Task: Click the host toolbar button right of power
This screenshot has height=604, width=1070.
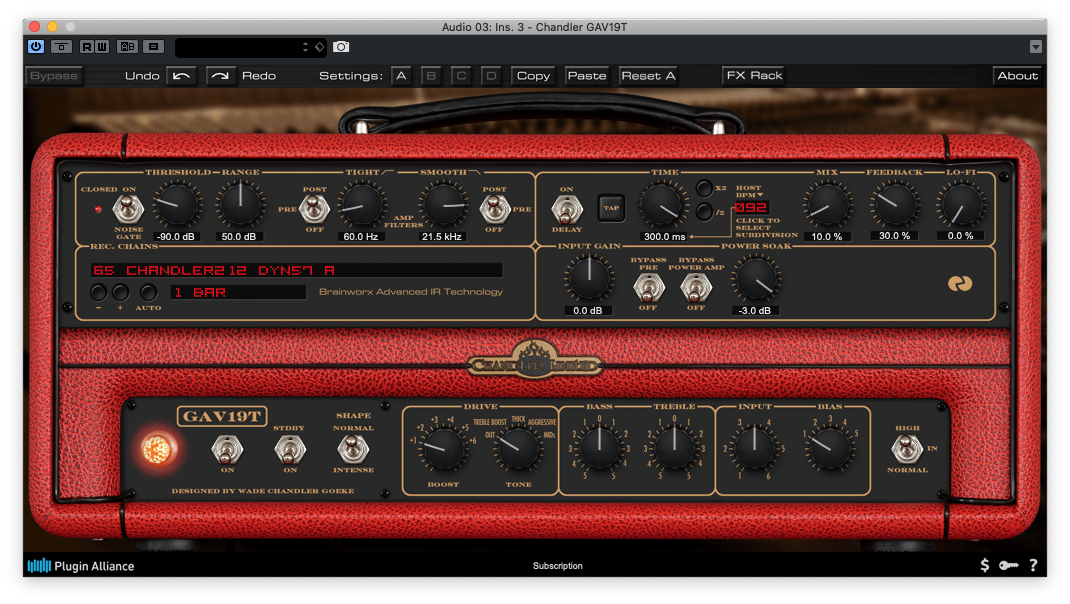Action: 61,46
